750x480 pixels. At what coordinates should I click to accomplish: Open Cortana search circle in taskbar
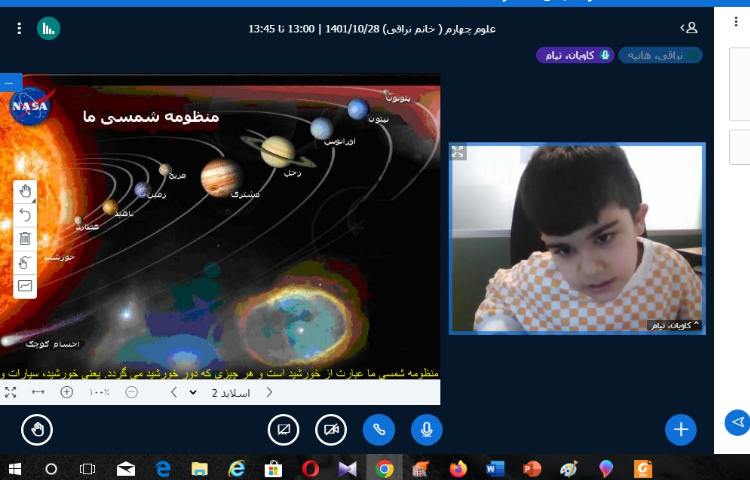click(51, 469)
